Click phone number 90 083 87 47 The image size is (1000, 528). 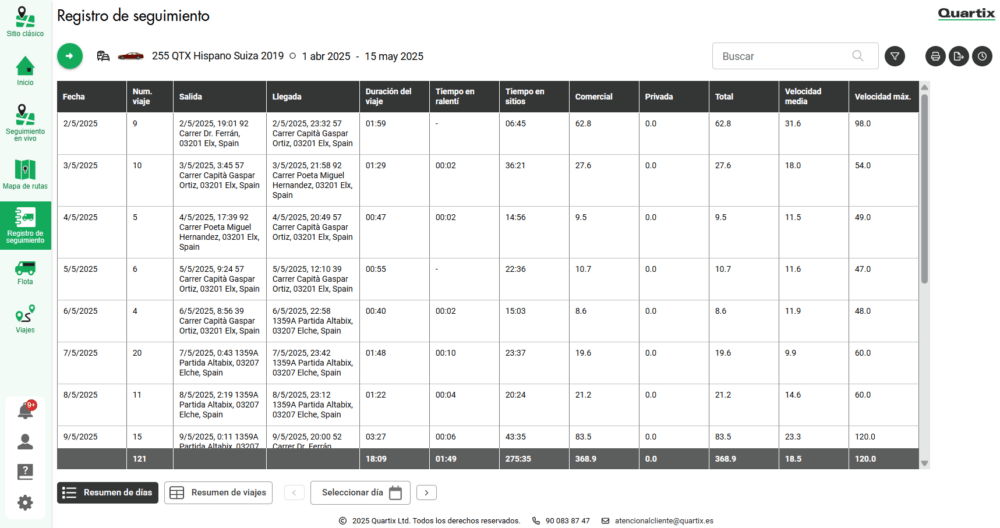click(568, 521)
